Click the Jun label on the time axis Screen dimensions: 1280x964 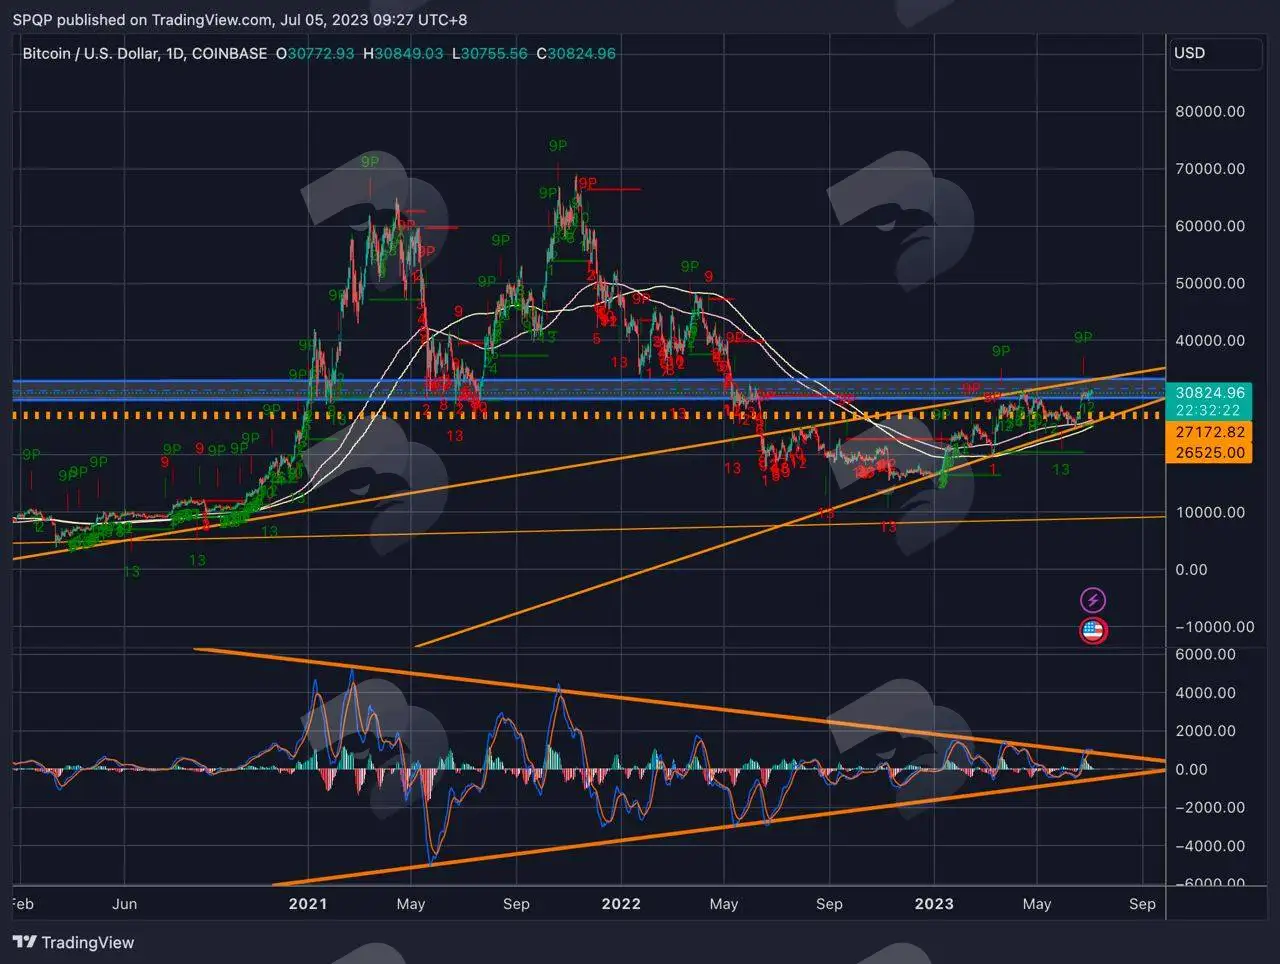pos(124,904)
